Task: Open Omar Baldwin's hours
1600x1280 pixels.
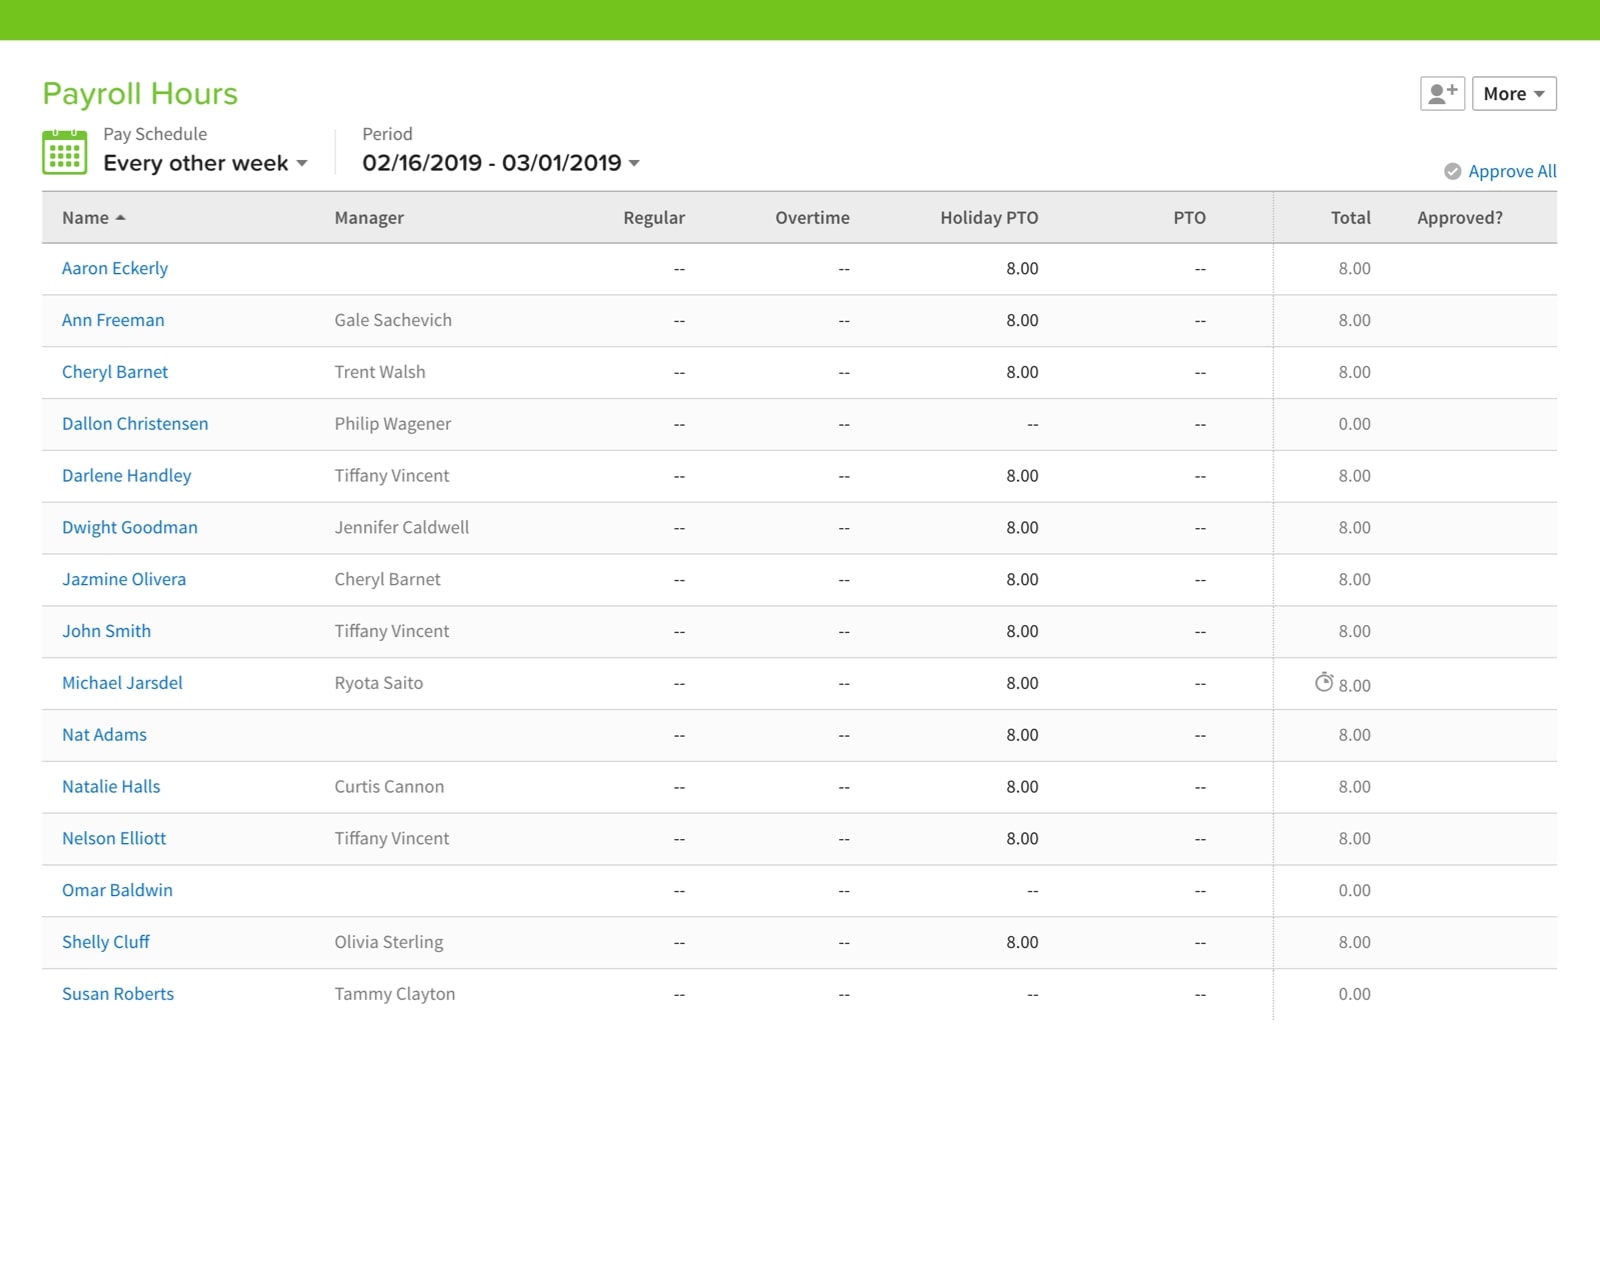Action: pos(117,891)
